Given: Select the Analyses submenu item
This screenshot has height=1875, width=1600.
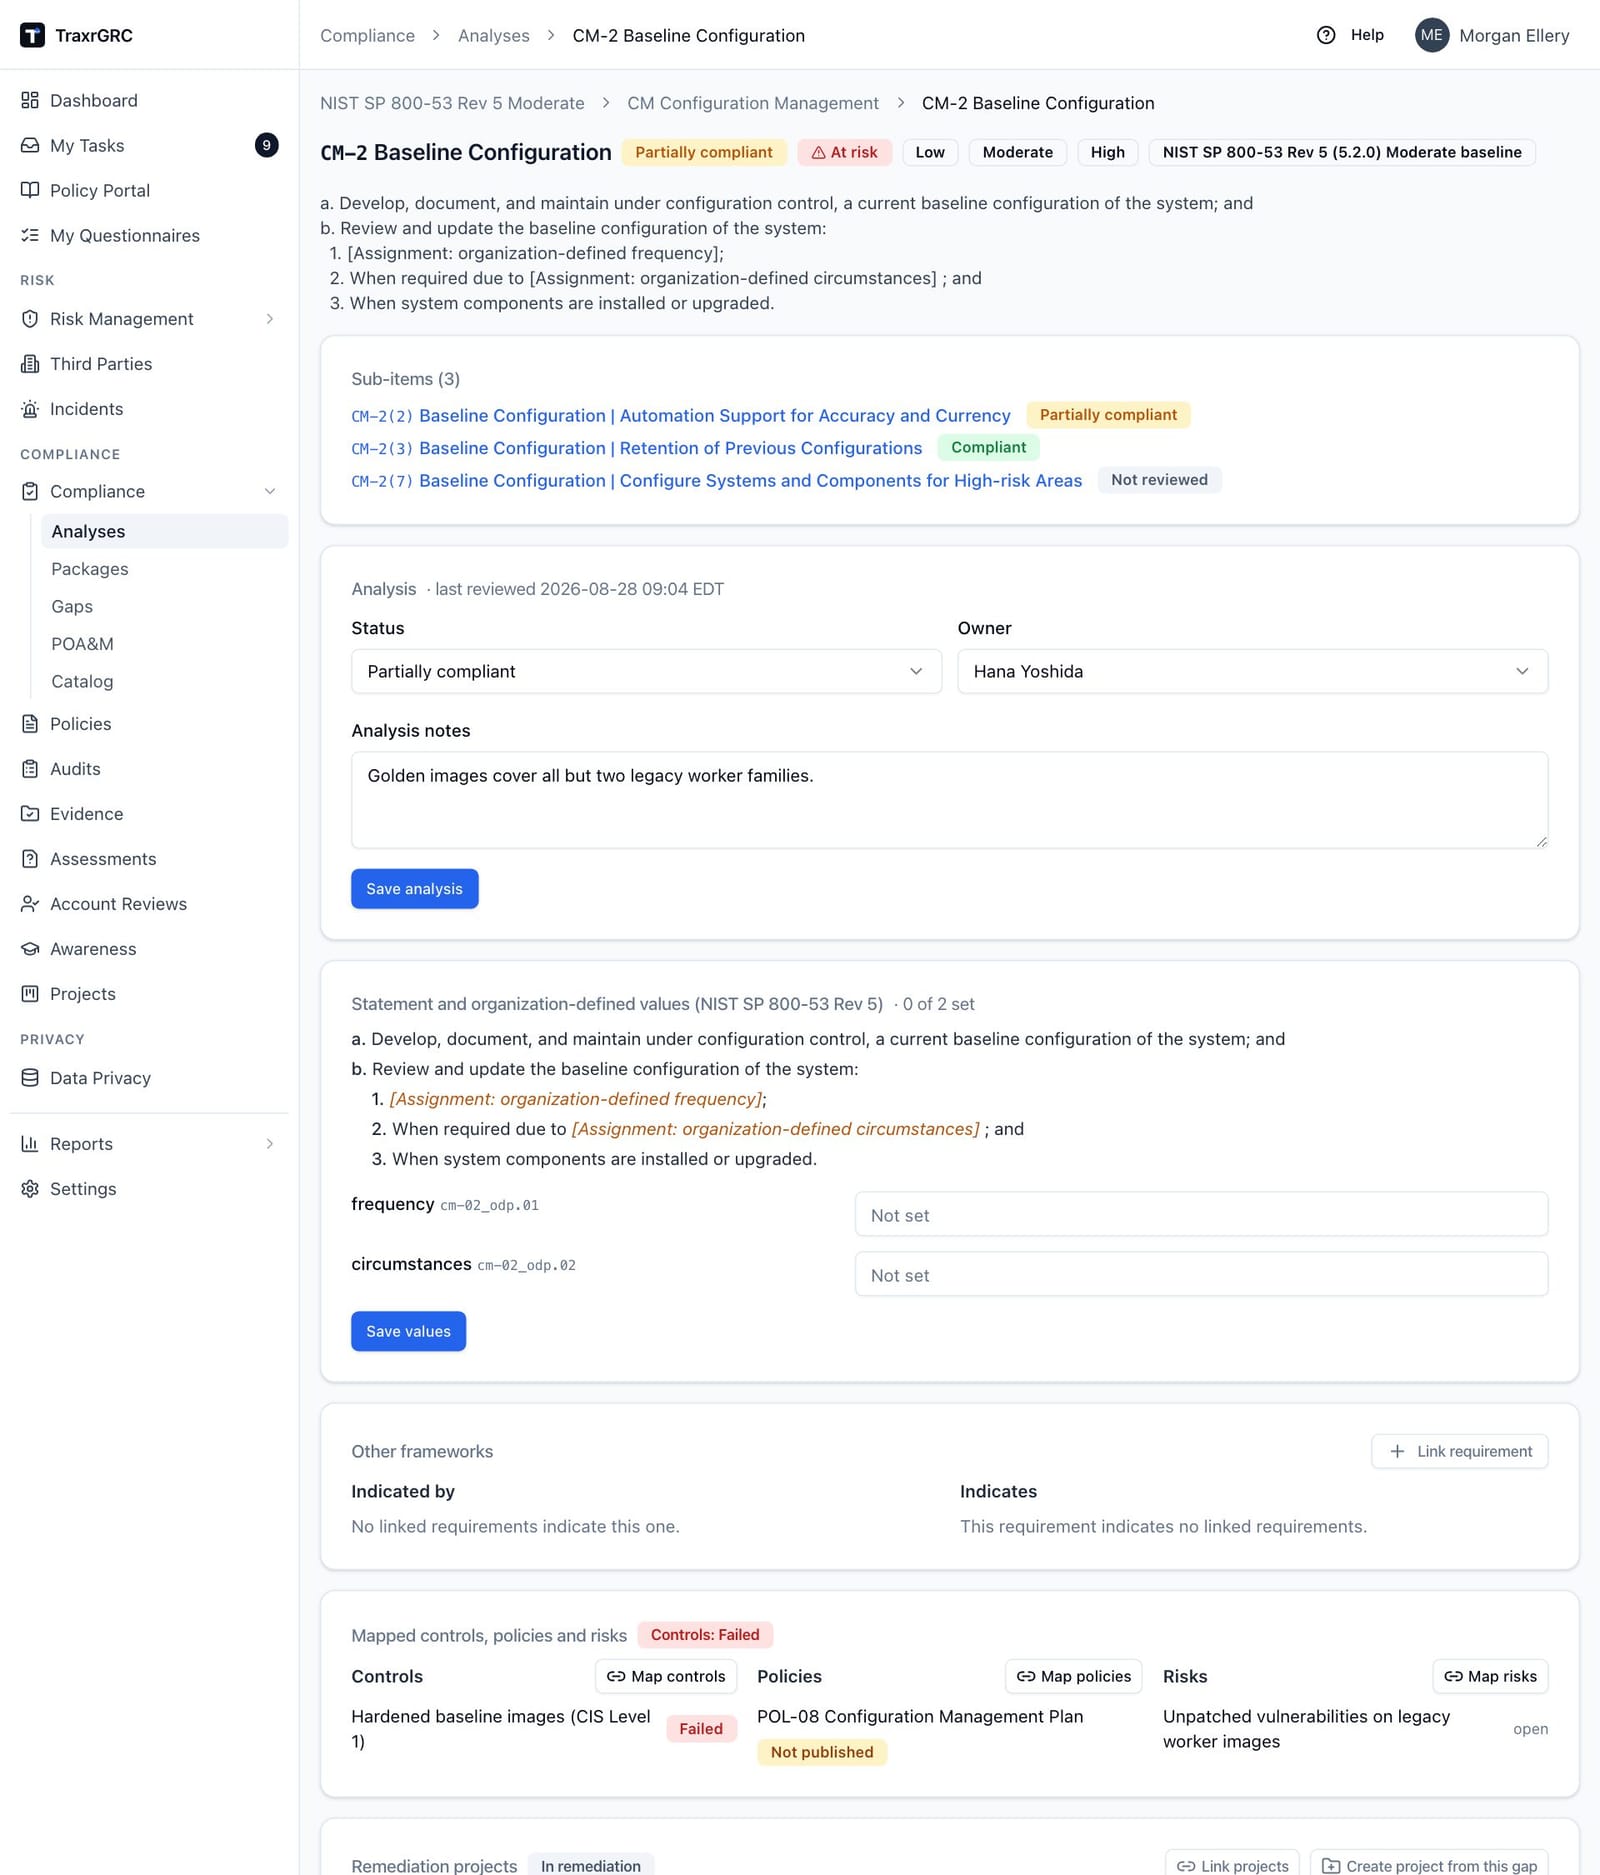Looking at the screenshot, I should (164, 531).
